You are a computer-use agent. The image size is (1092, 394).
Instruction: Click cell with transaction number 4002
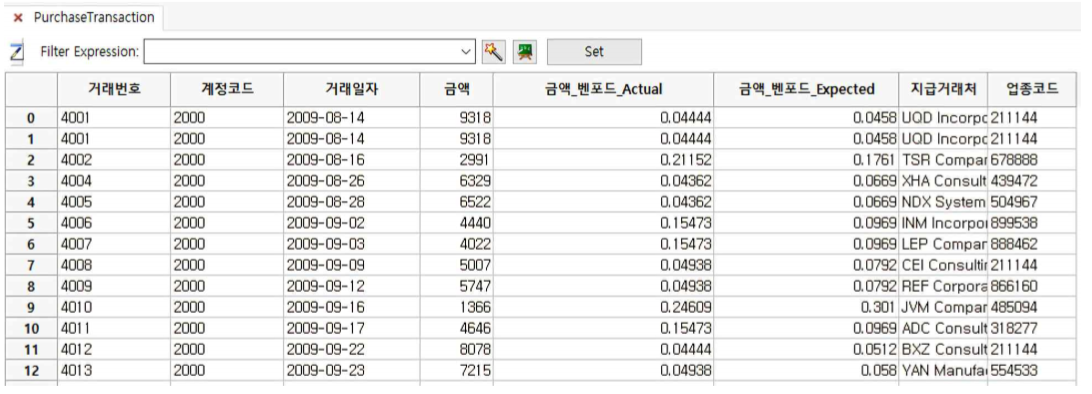point(114,160)
